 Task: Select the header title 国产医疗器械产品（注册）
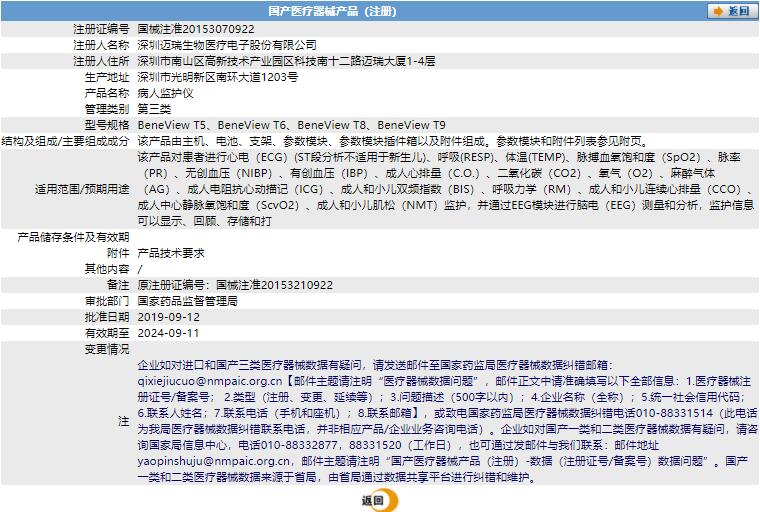pos(332,11)
